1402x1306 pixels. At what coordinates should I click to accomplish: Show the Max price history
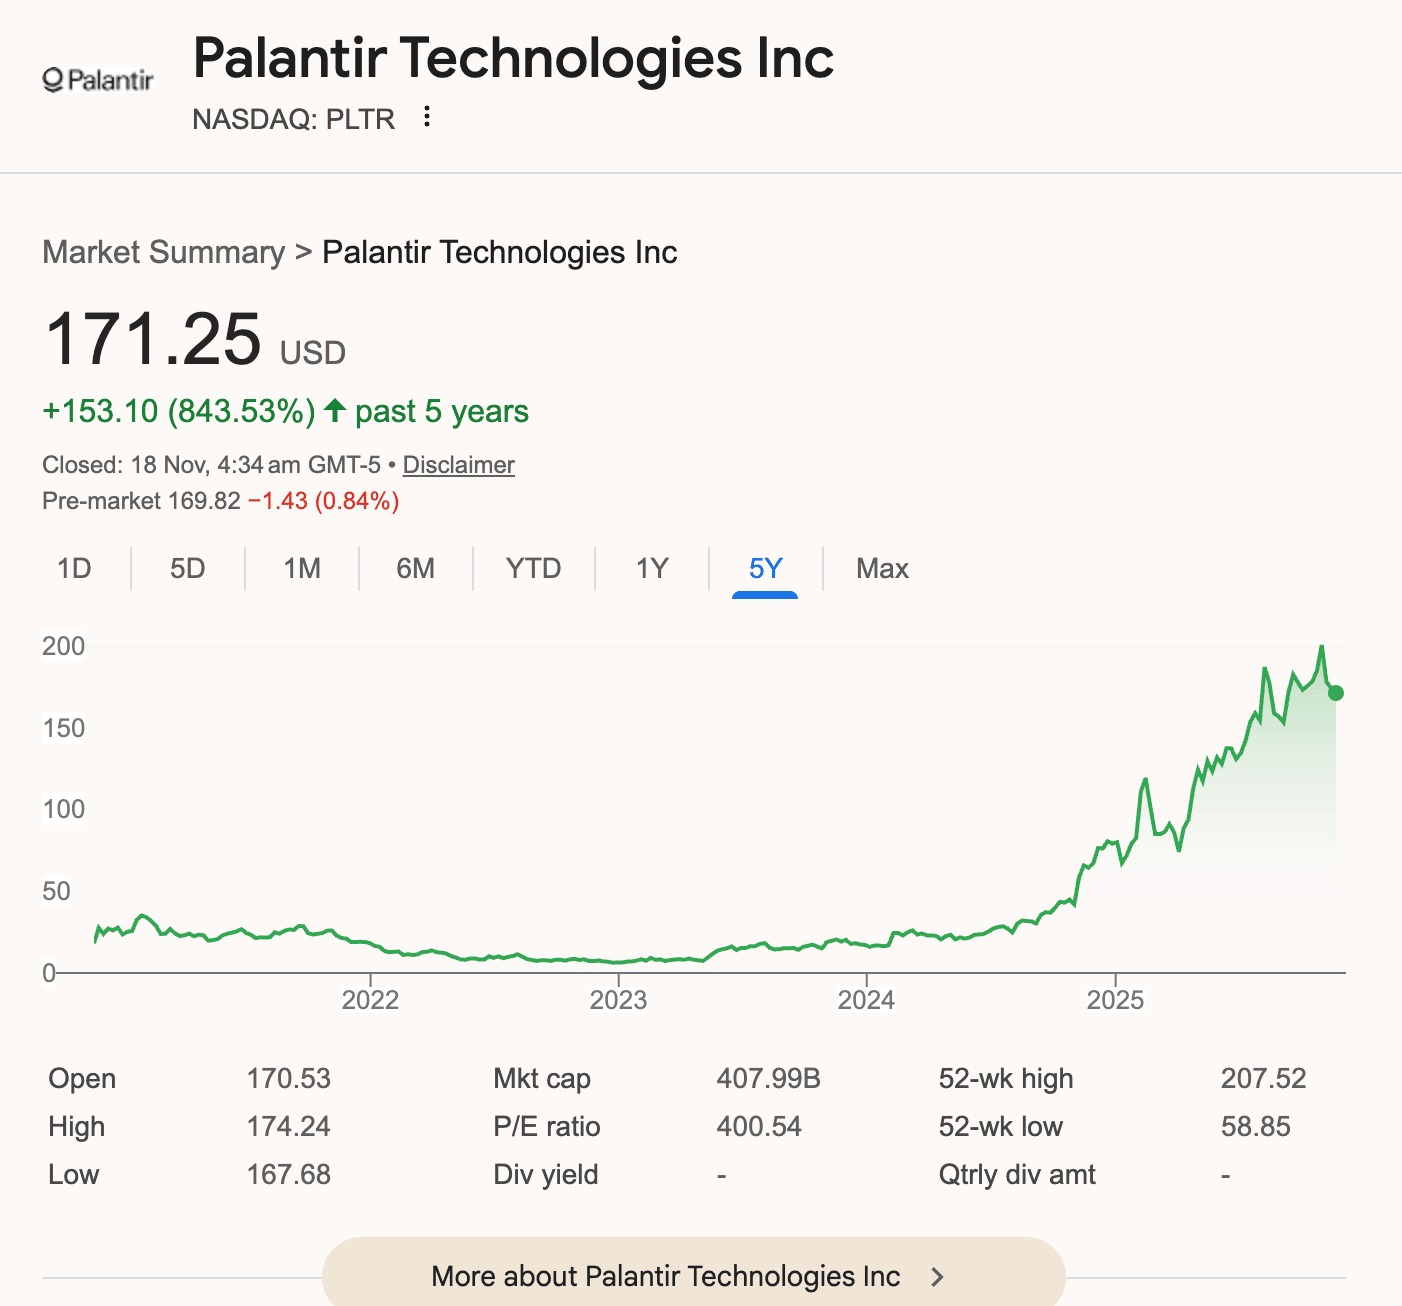(x=882, y=569)
